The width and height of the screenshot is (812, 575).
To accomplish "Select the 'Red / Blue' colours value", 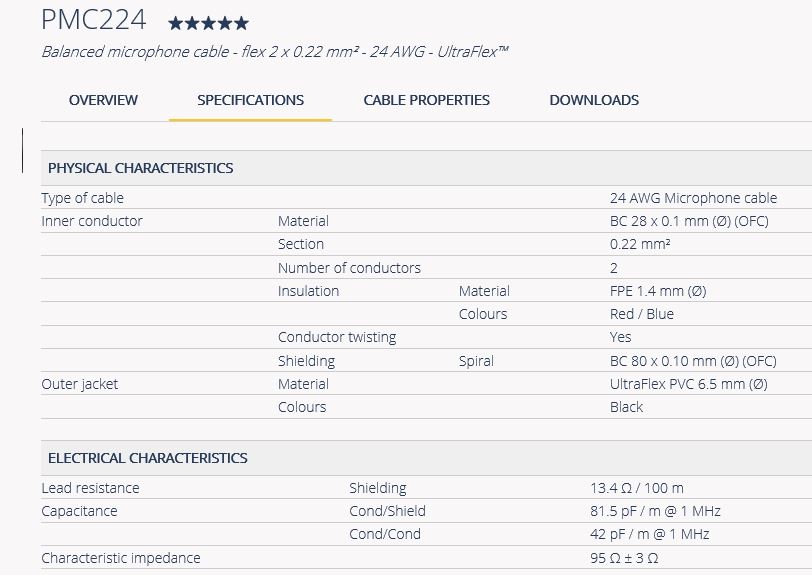I will [x=642, y=314].
